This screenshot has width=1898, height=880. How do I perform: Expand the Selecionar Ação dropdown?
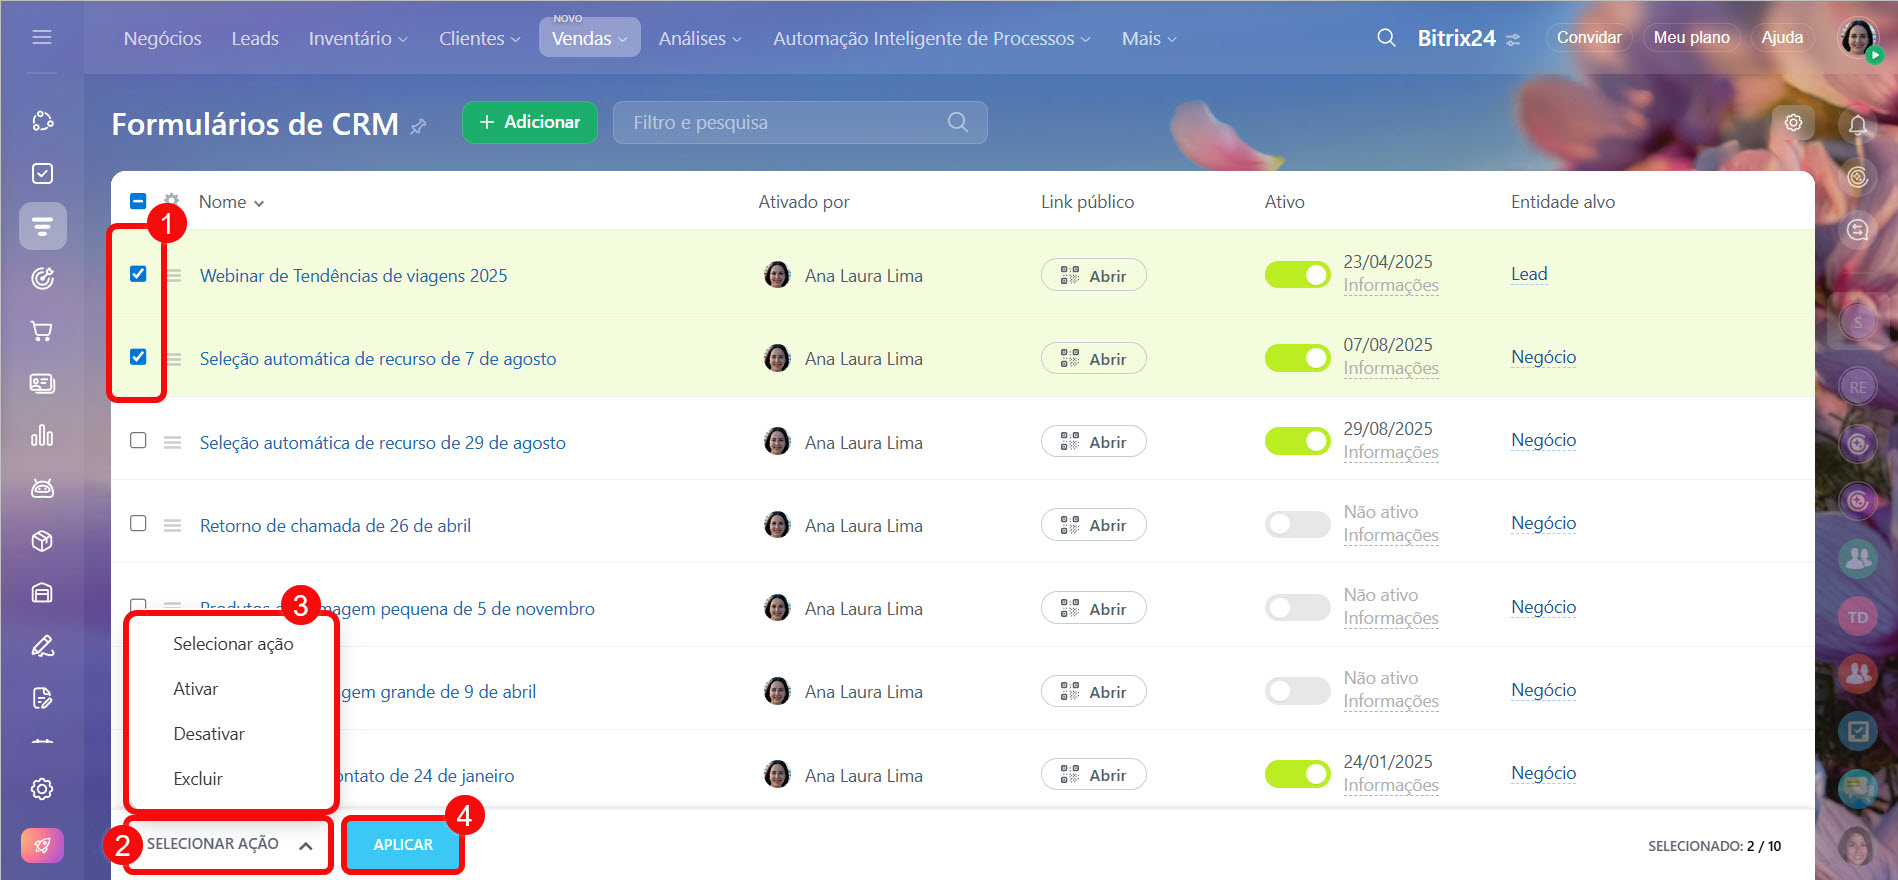click(229, 845)
